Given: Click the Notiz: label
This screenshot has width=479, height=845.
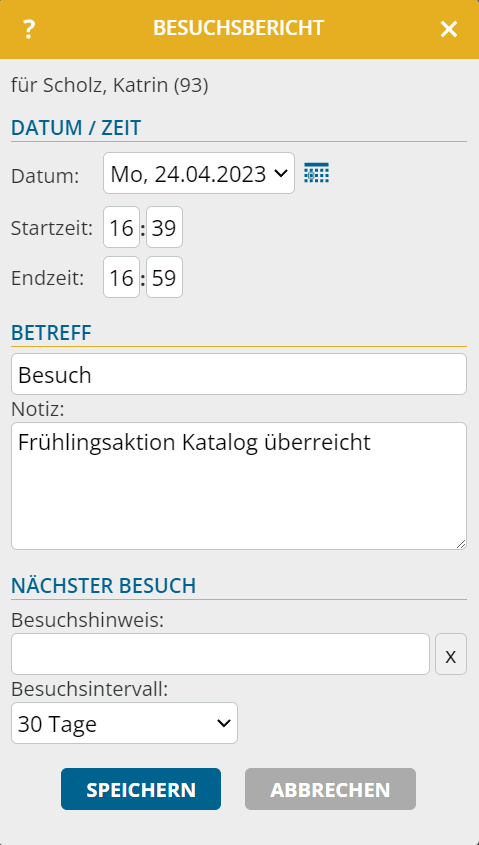Looking at the screenshot, I should 38,410.
